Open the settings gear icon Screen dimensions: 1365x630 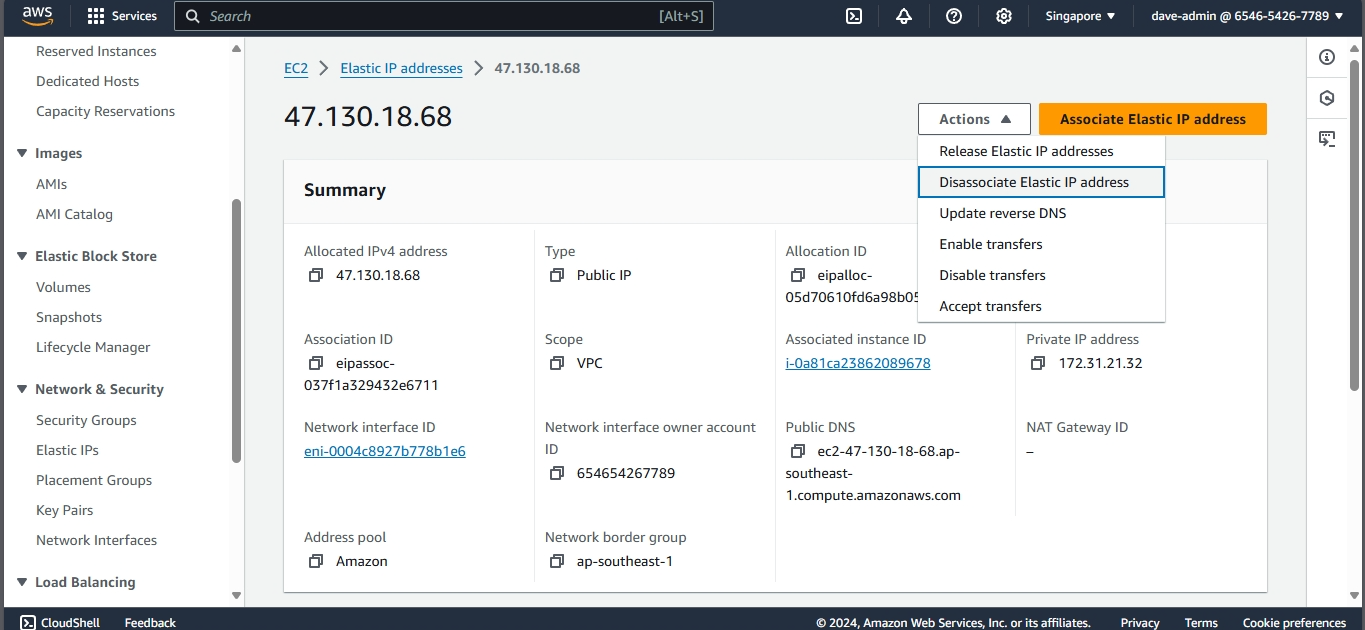(1004, 16)
